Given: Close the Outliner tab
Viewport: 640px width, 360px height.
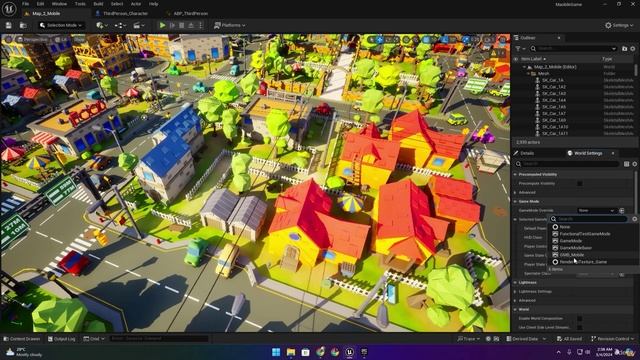Looking at the screenshot, I should coord(559,38).
